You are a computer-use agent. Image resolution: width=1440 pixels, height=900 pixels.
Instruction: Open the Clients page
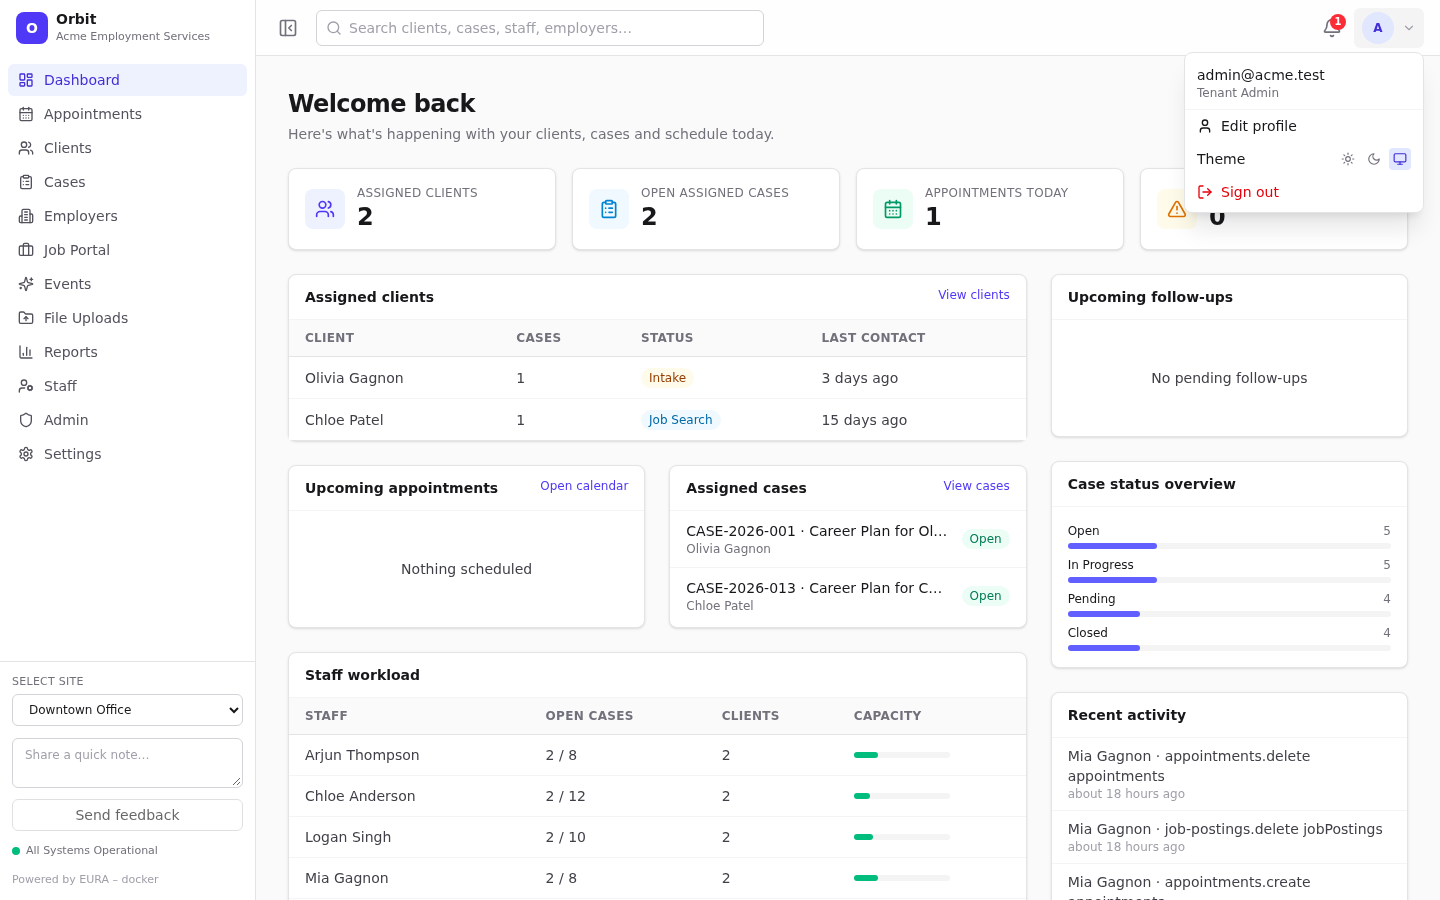coord(127,148)
